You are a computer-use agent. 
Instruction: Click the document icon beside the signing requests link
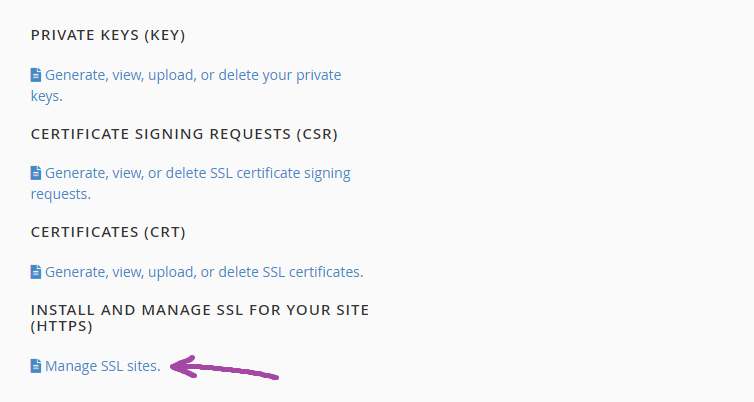click(36, 173)
